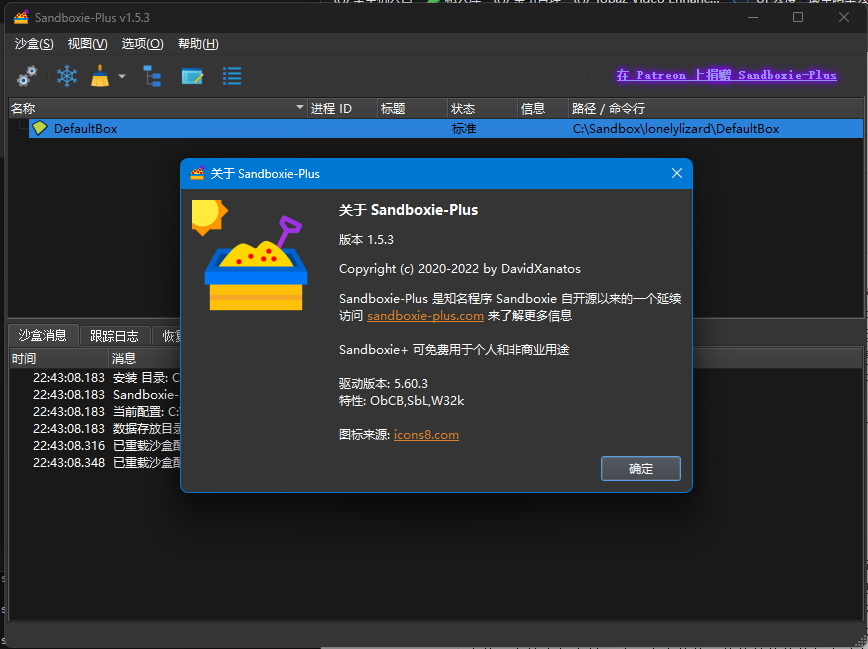Click the 特性: ObCB,SbL,W32k text
Screen dimensions: 868x649
(401, 400)
